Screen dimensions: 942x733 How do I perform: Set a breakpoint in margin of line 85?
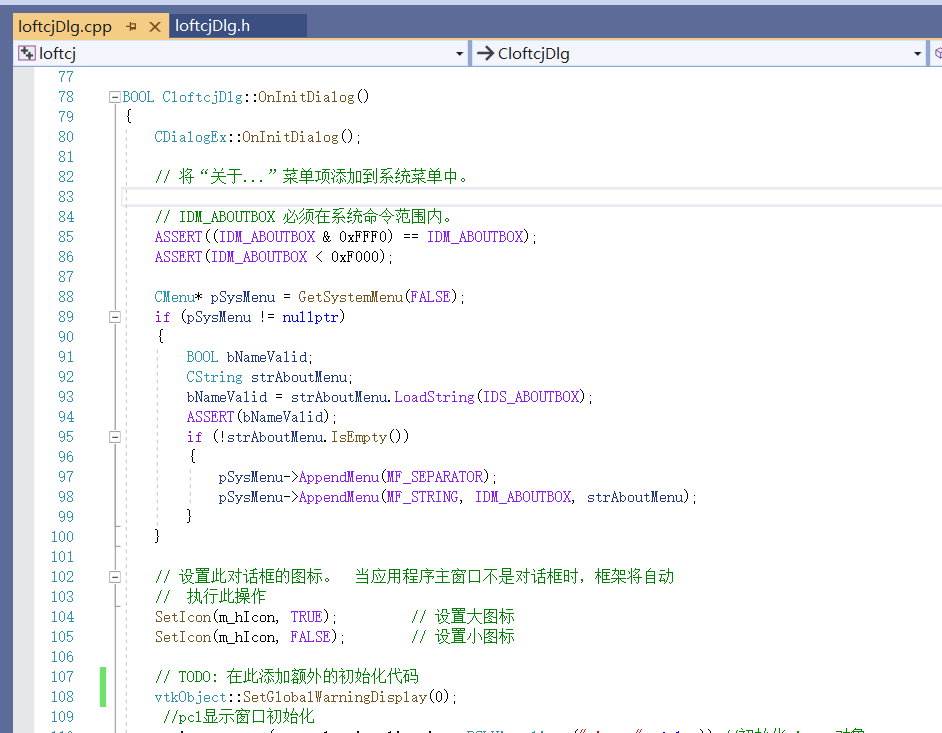[25, 236]
